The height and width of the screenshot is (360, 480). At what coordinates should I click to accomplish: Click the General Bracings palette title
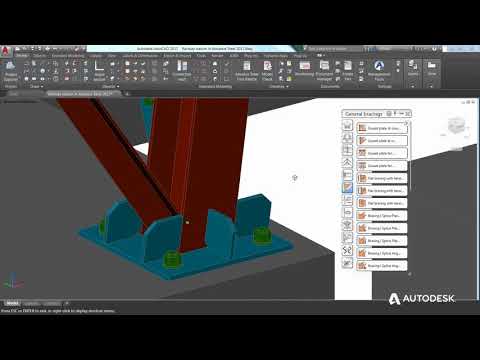[x=364, y=114]
